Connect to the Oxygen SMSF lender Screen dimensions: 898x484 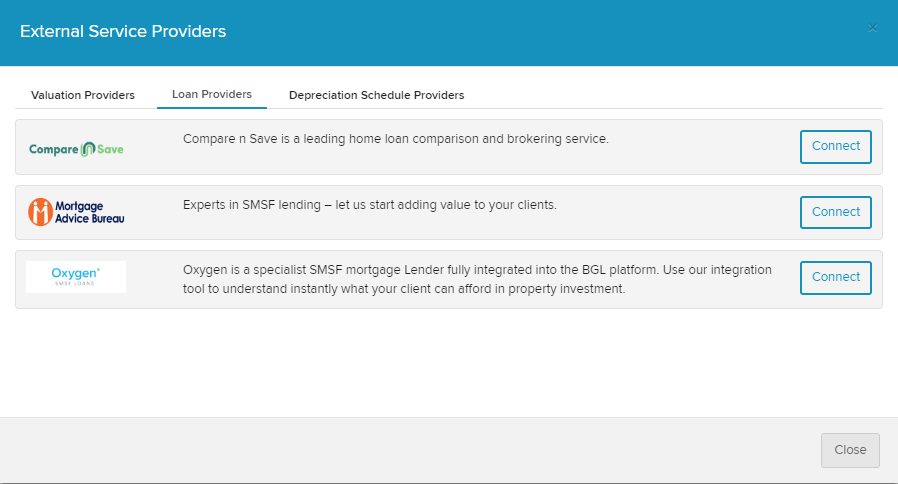coord(835,277)
